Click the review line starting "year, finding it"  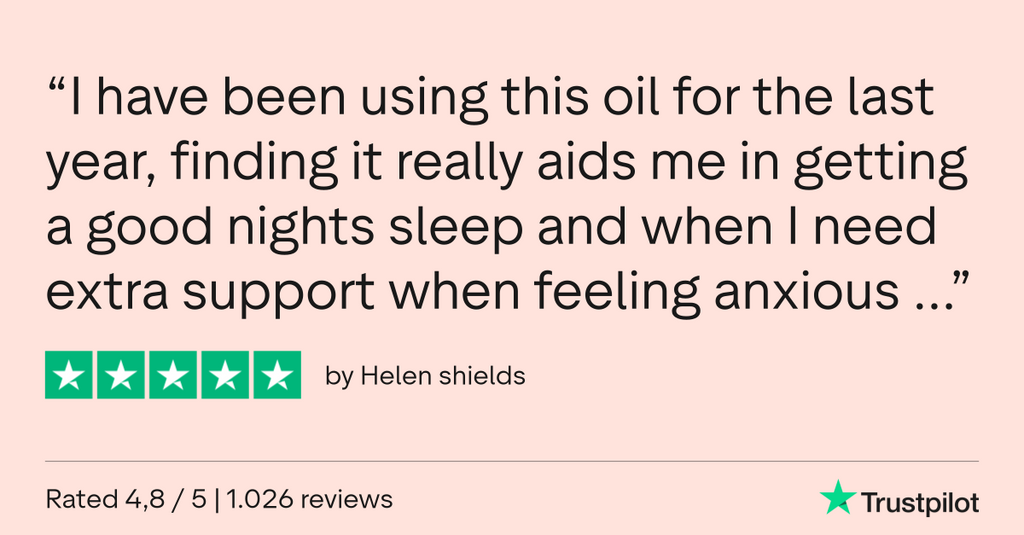(x=507, y=165)
